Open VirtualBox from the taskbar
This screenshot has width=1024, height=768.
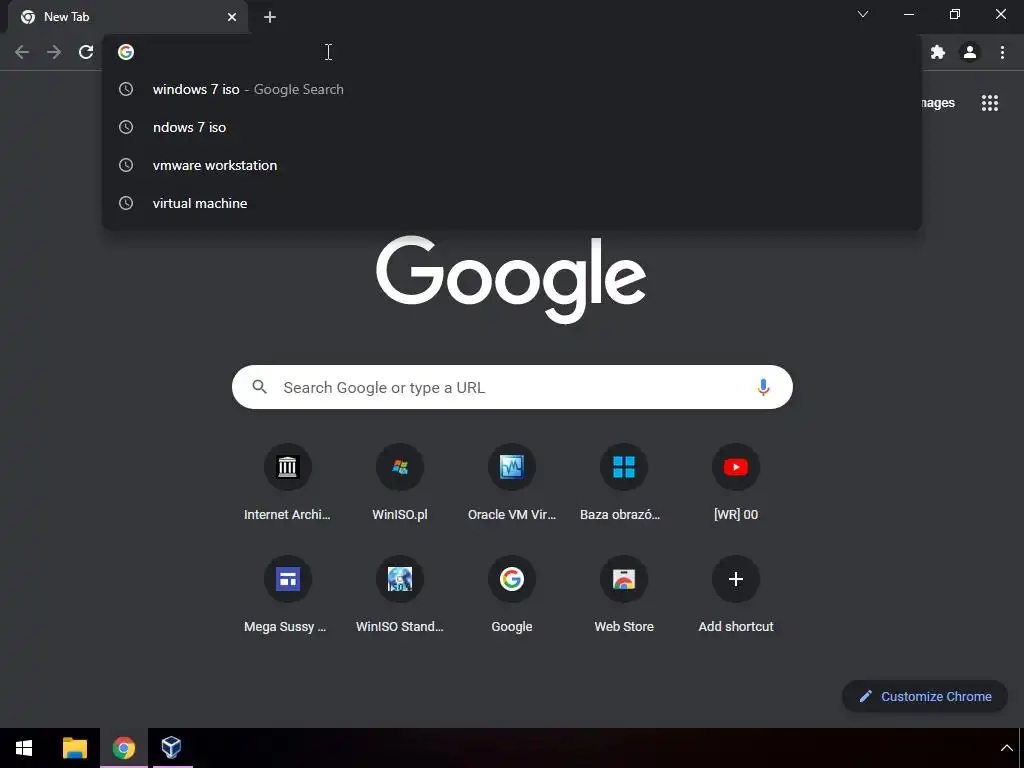click(x=172, y=748)
